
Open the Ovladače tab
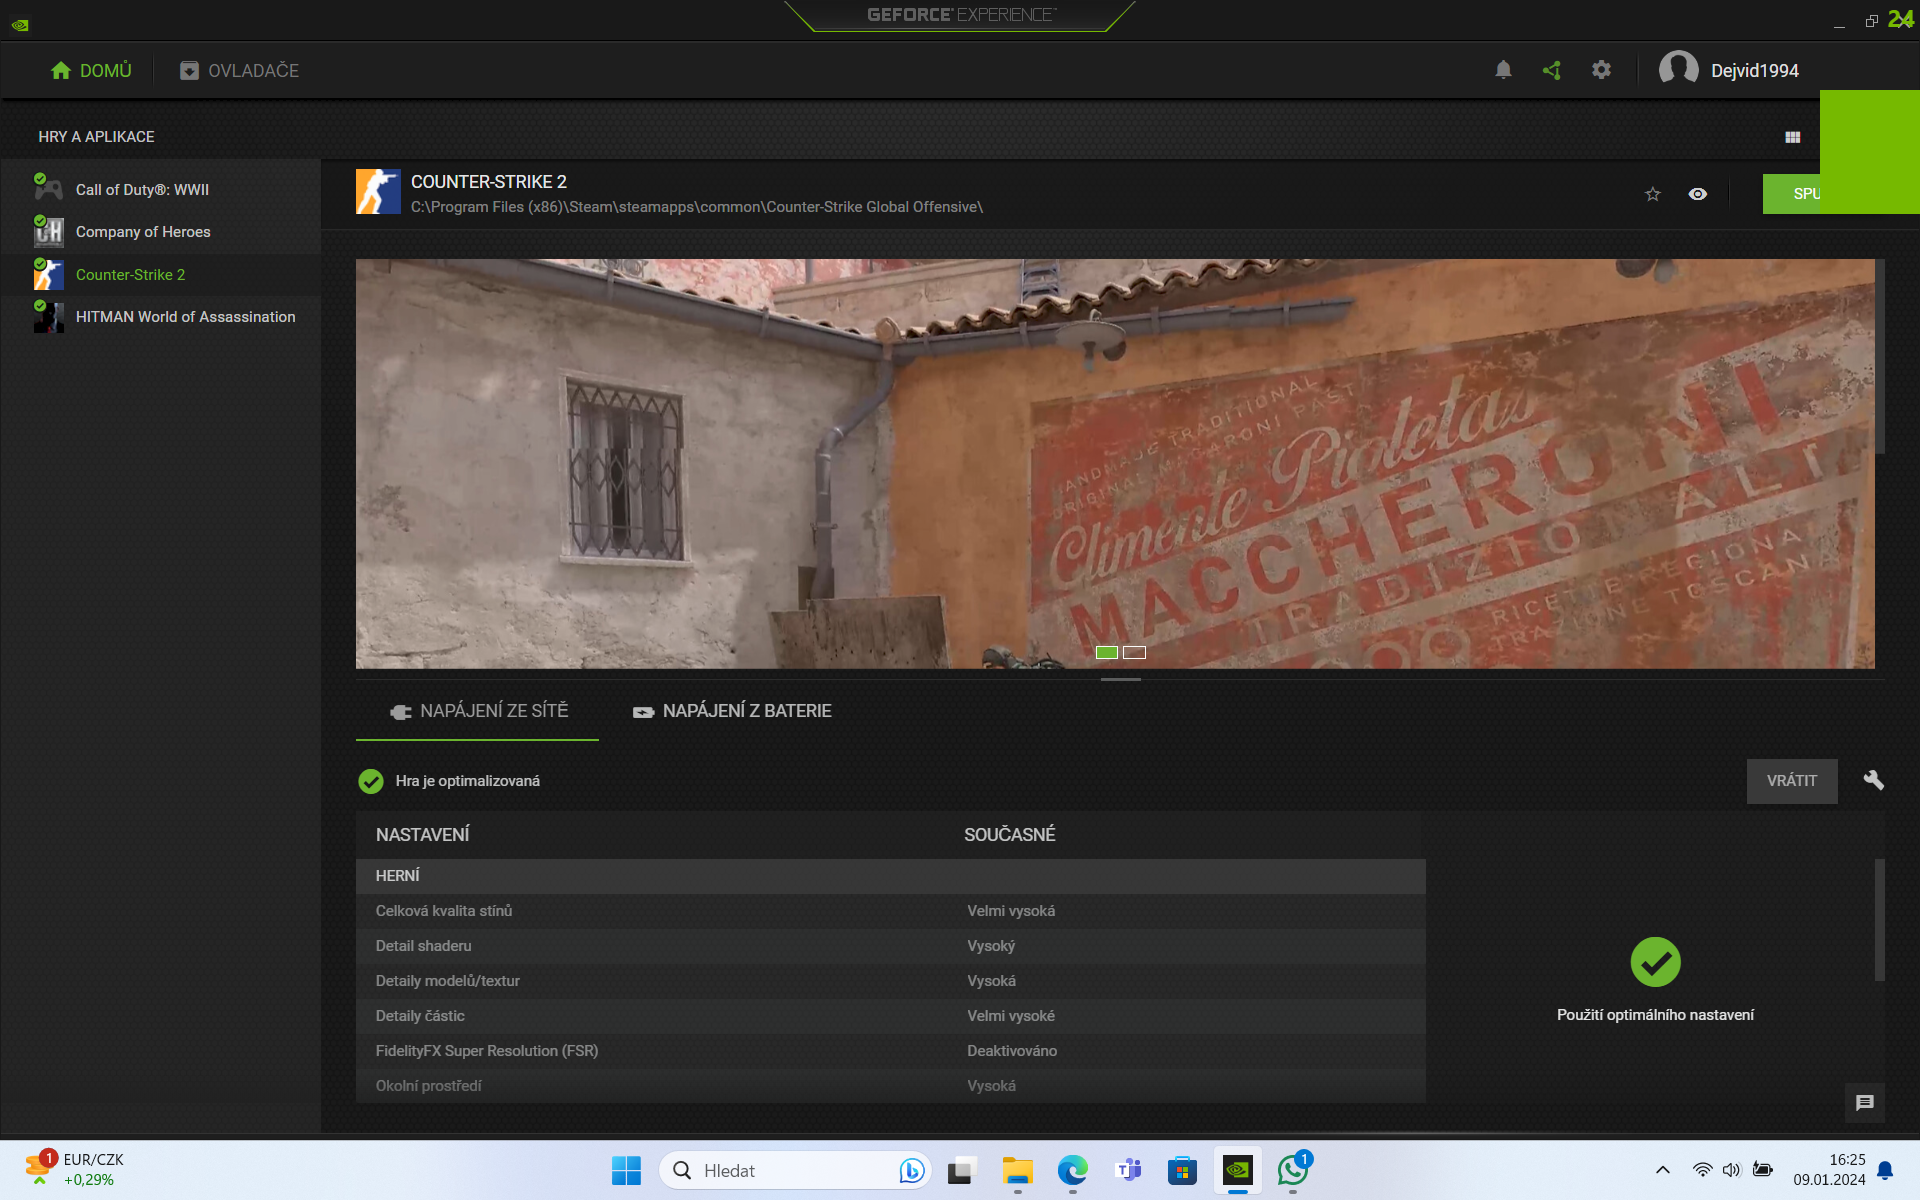(239, 70)
